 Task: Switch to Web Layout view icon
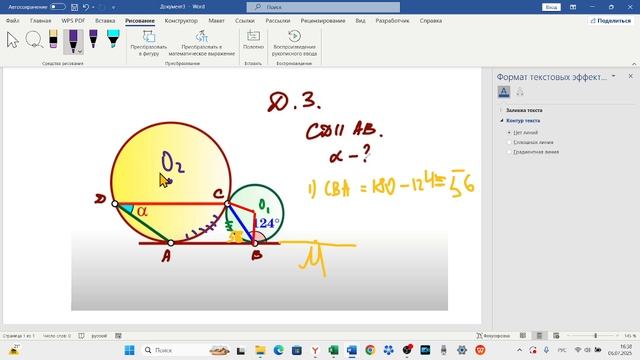point(556,336)
